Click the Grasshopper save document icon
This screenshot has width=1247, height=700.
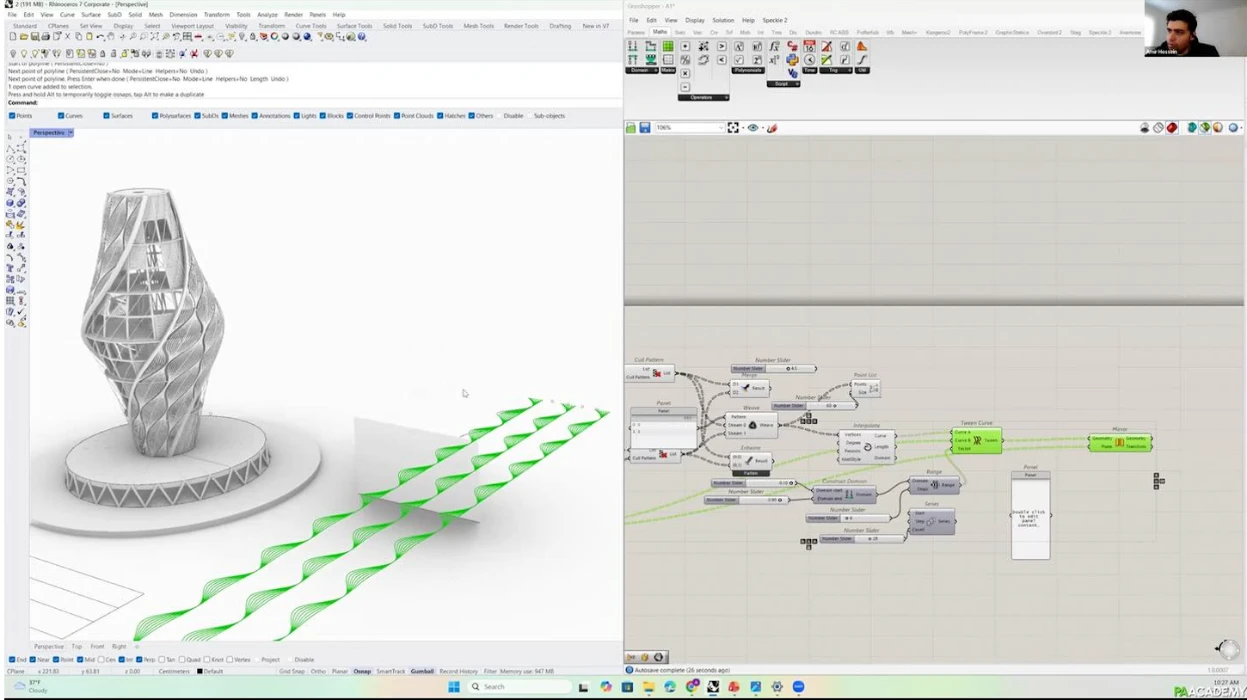[x=645, y=128]
